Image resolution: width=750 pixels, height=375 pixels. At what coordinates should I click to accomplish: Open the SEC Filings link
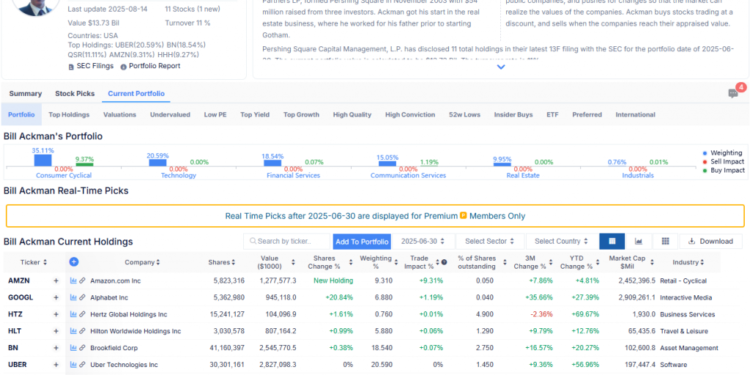pos(95,66)
